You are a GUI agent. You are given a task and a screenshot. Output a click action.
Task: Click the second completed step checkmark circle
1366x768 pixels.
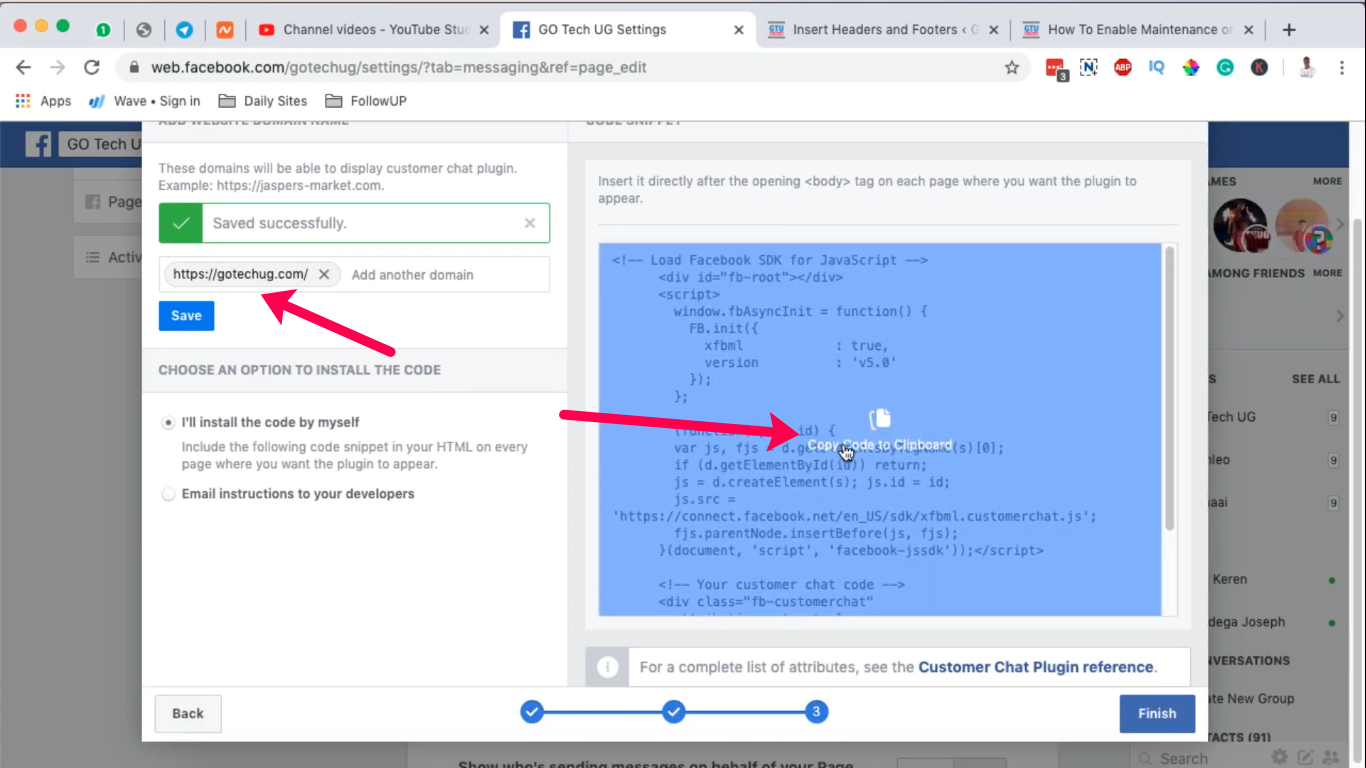click(x=674, y=712)
